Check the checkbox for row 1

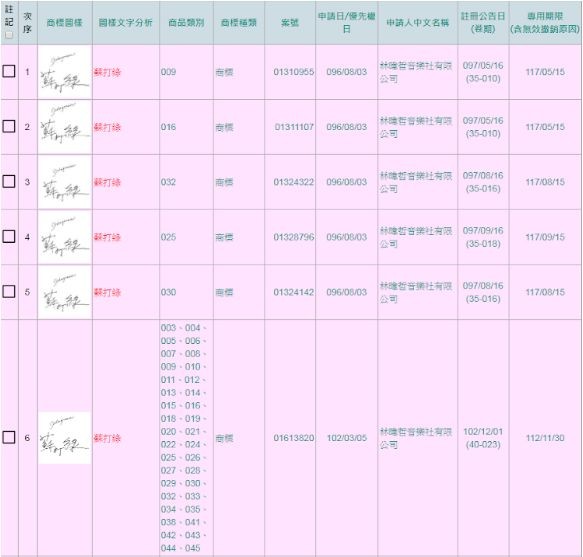[x=9, y=71]
